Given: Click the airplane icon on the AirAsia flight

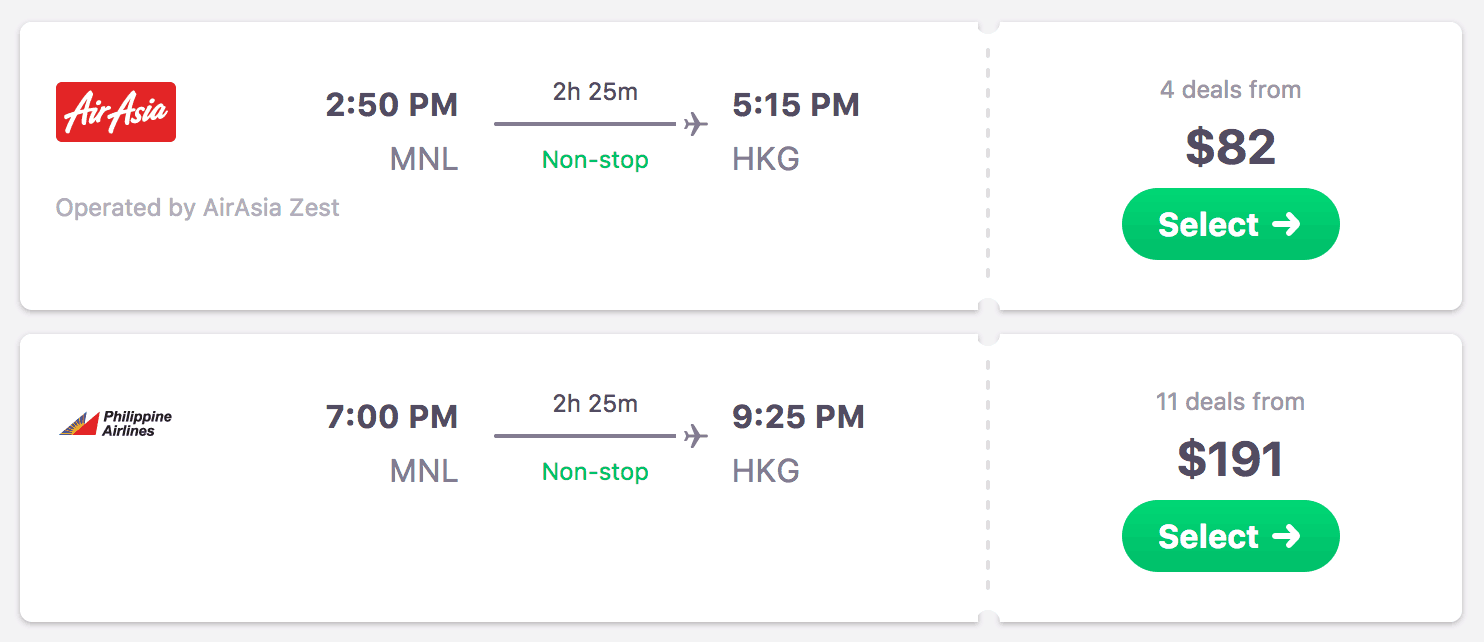Looking at the screenshot, I should coord(692,123).
